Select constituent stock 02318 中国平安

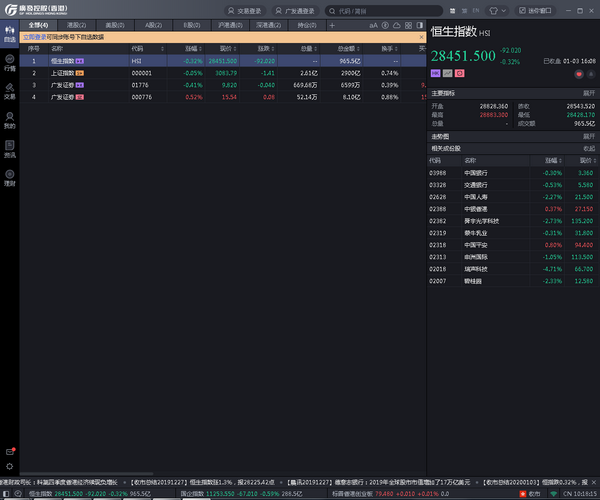tap(513, 245)
